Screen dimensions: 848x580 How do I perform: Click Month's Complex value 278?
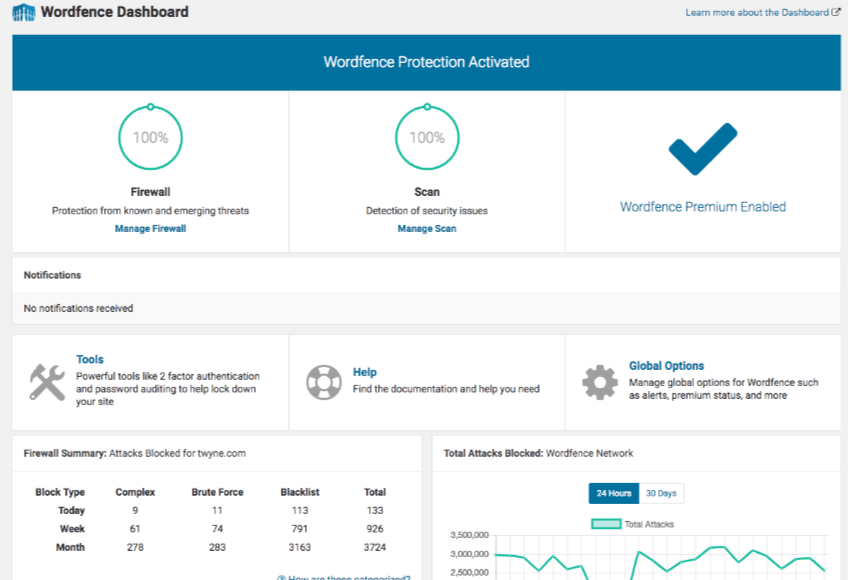pyautogui.click(x=135, y=547)
